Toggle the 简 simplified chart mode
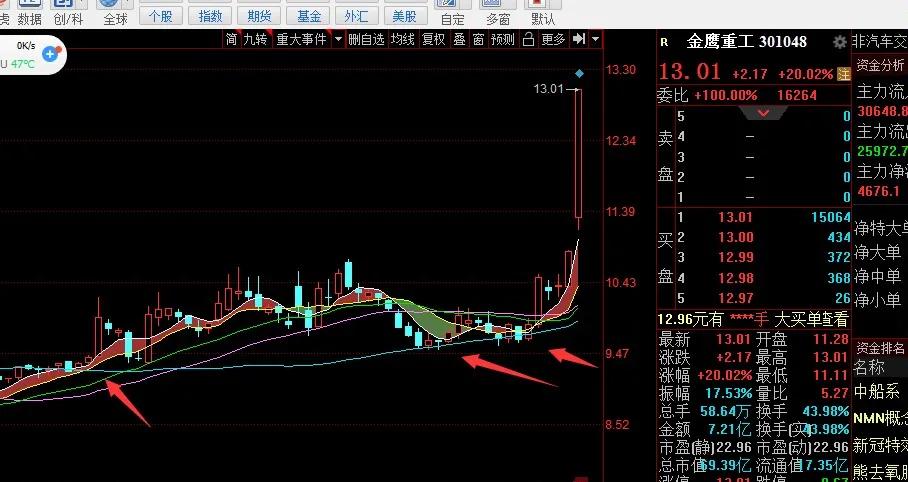 click(232, 39)
